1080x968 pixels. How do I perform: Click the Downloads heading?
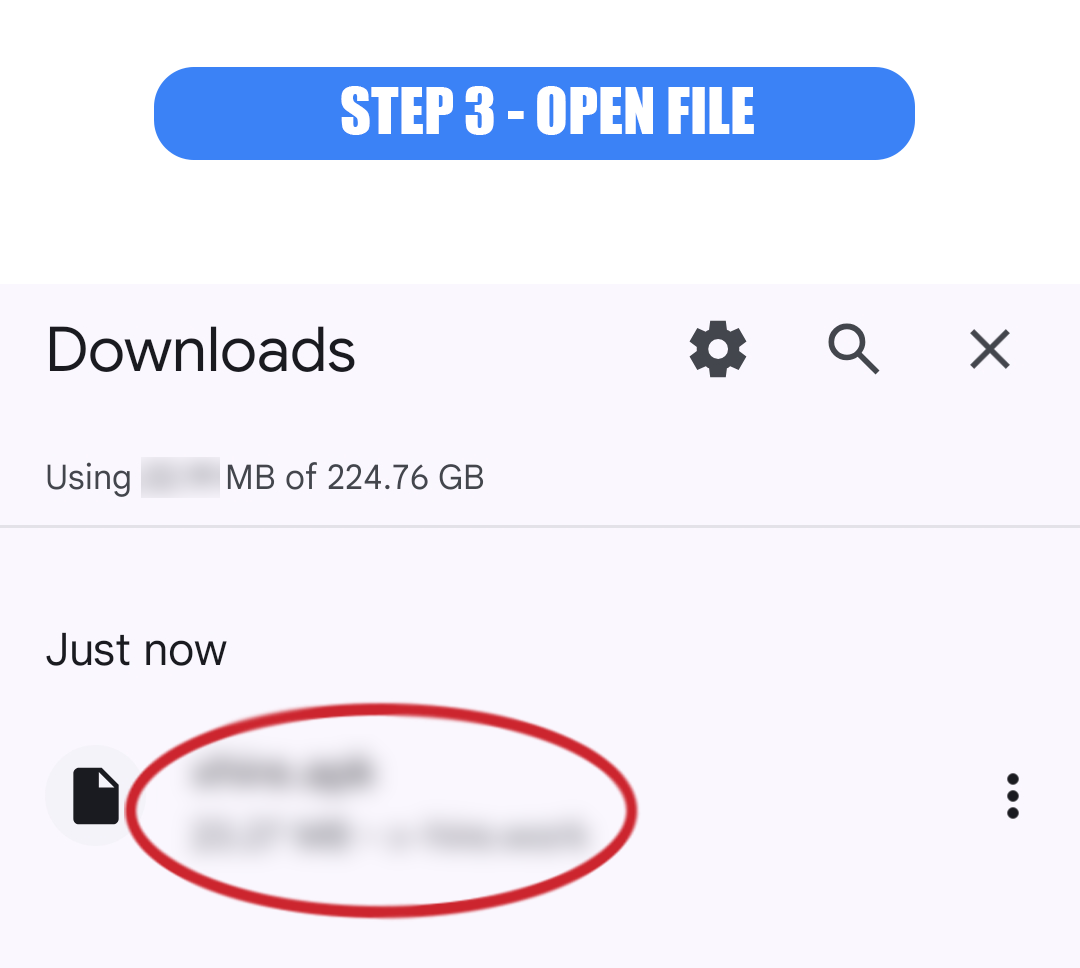pos(200,350)
